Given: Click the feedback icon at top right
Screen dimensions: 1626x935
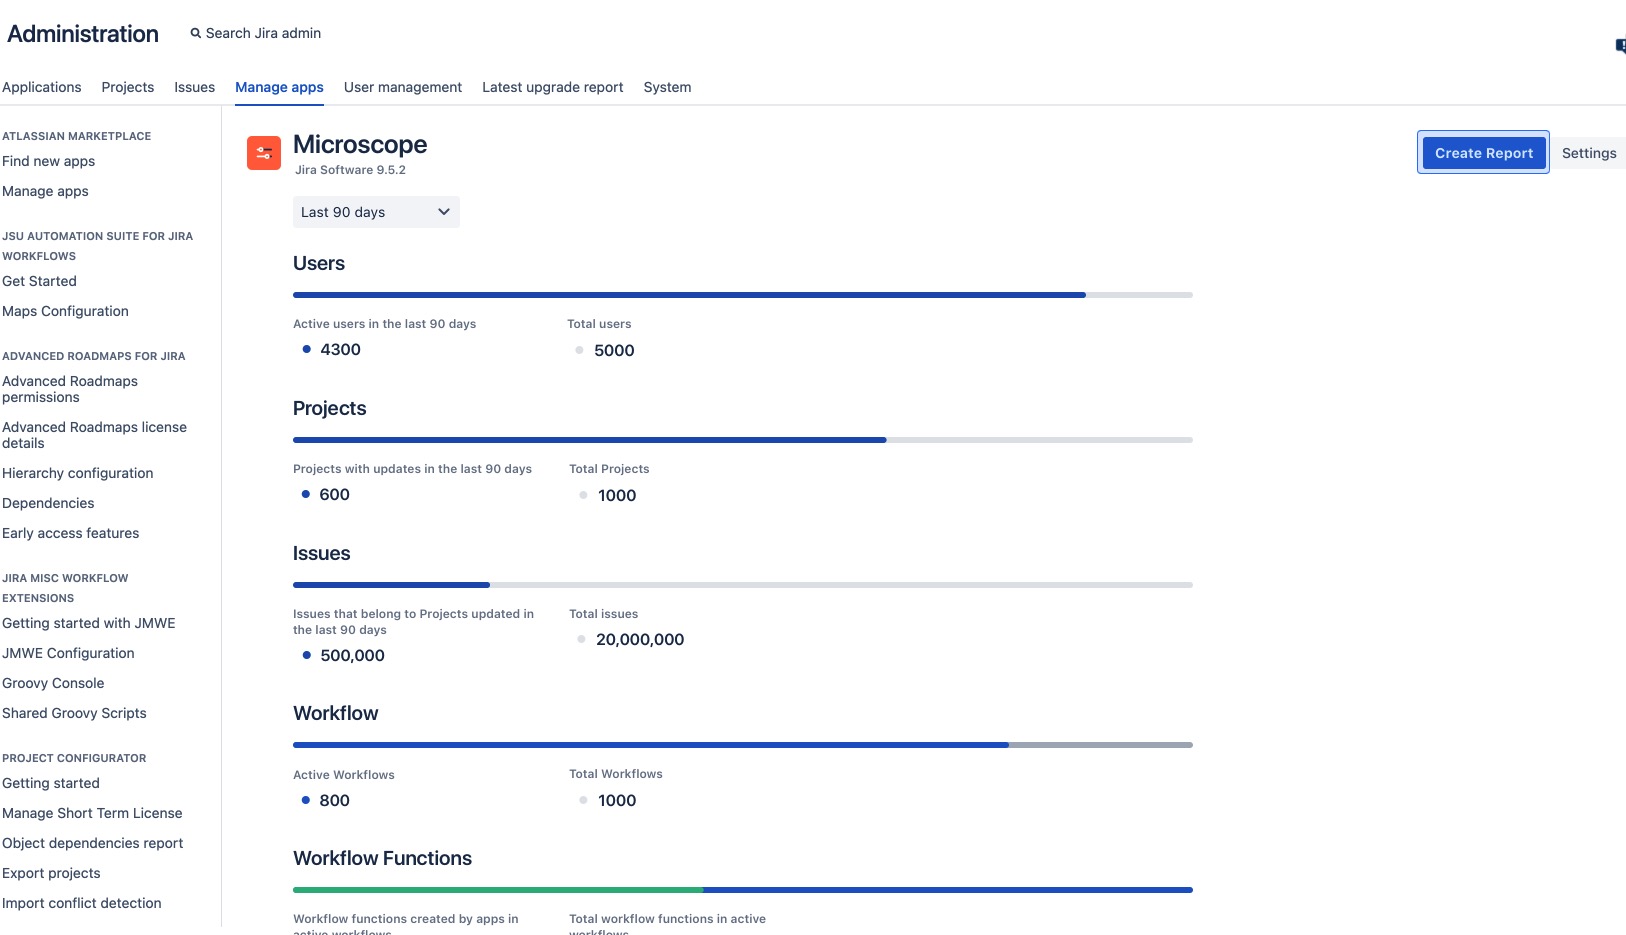Looking at the screenshot, I should click(1620, 45).
